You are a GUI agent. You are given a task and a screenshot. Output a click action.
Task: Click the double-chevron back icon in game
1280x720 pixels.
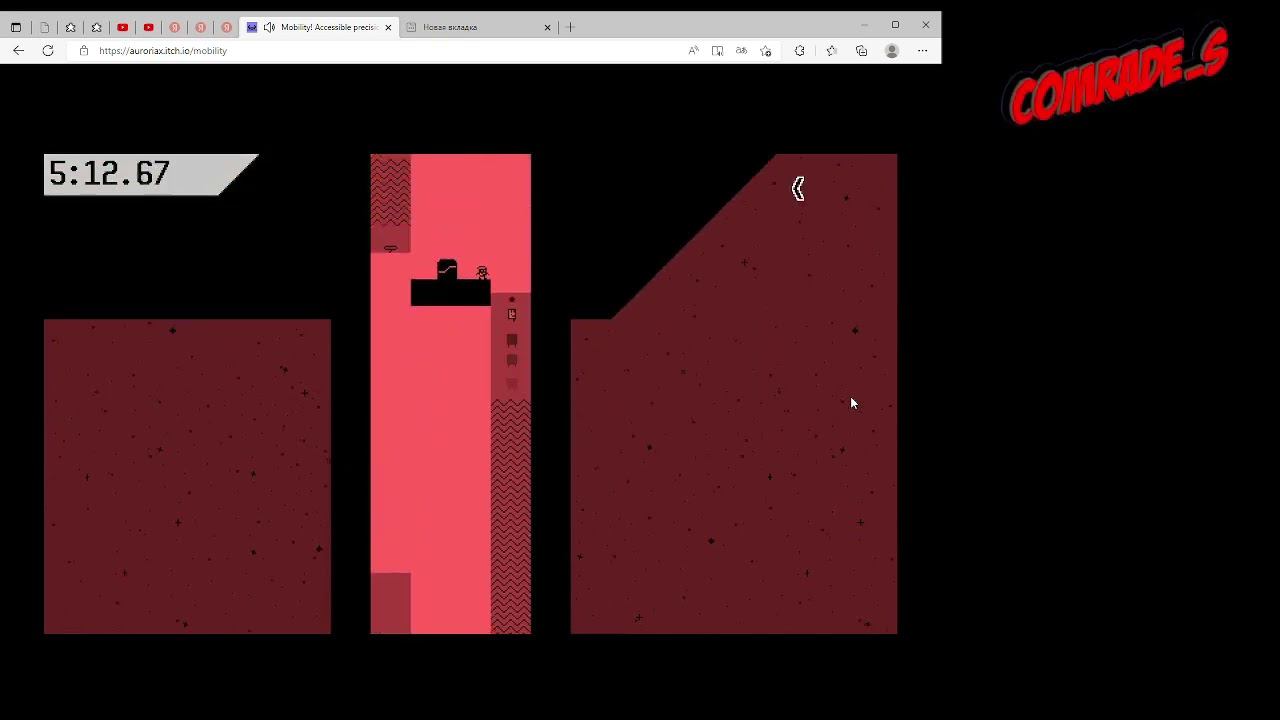798,189
